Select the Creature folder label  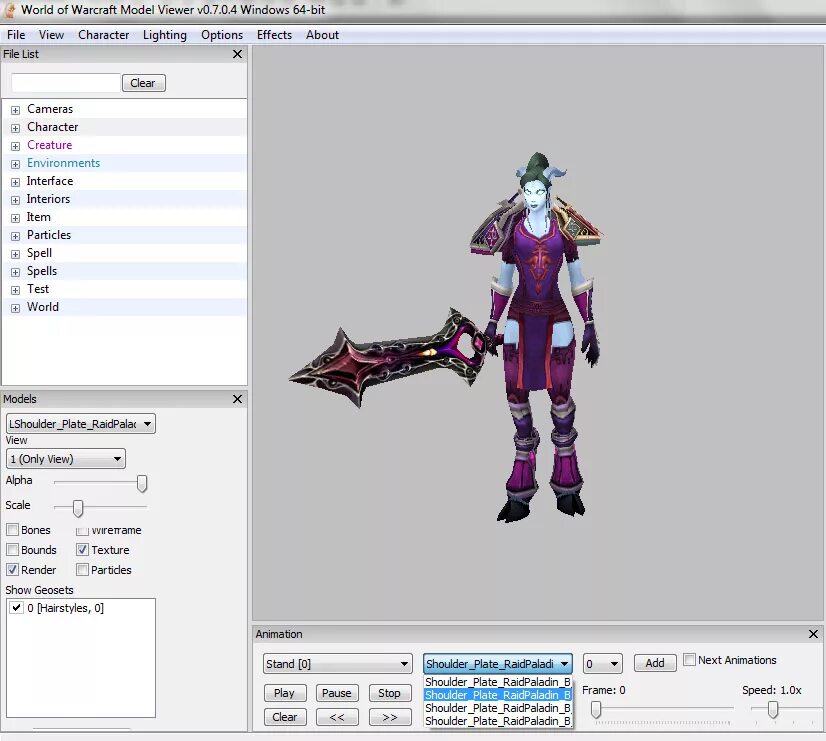point(50,145)
